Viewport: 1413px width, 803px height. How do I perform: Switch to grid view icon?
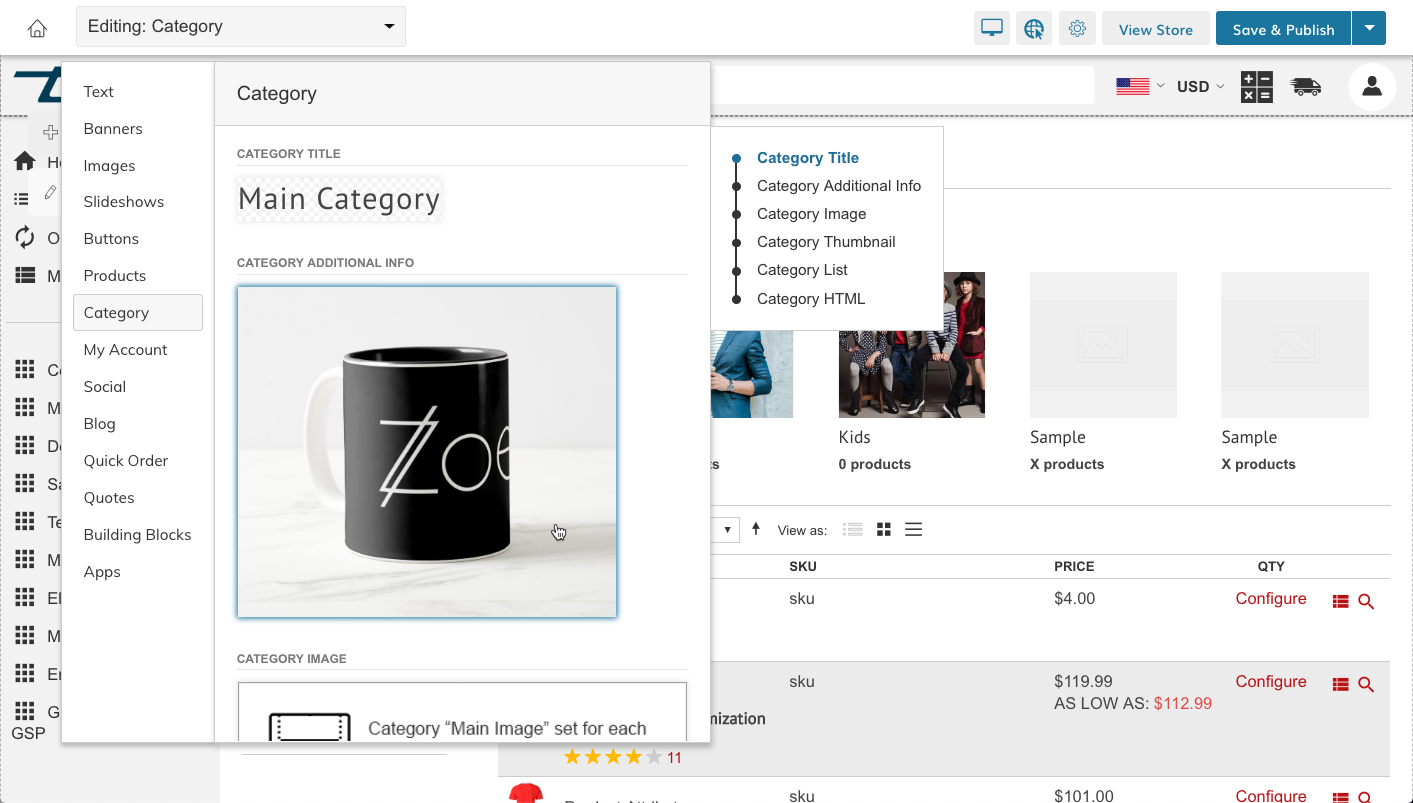(884, 530)
